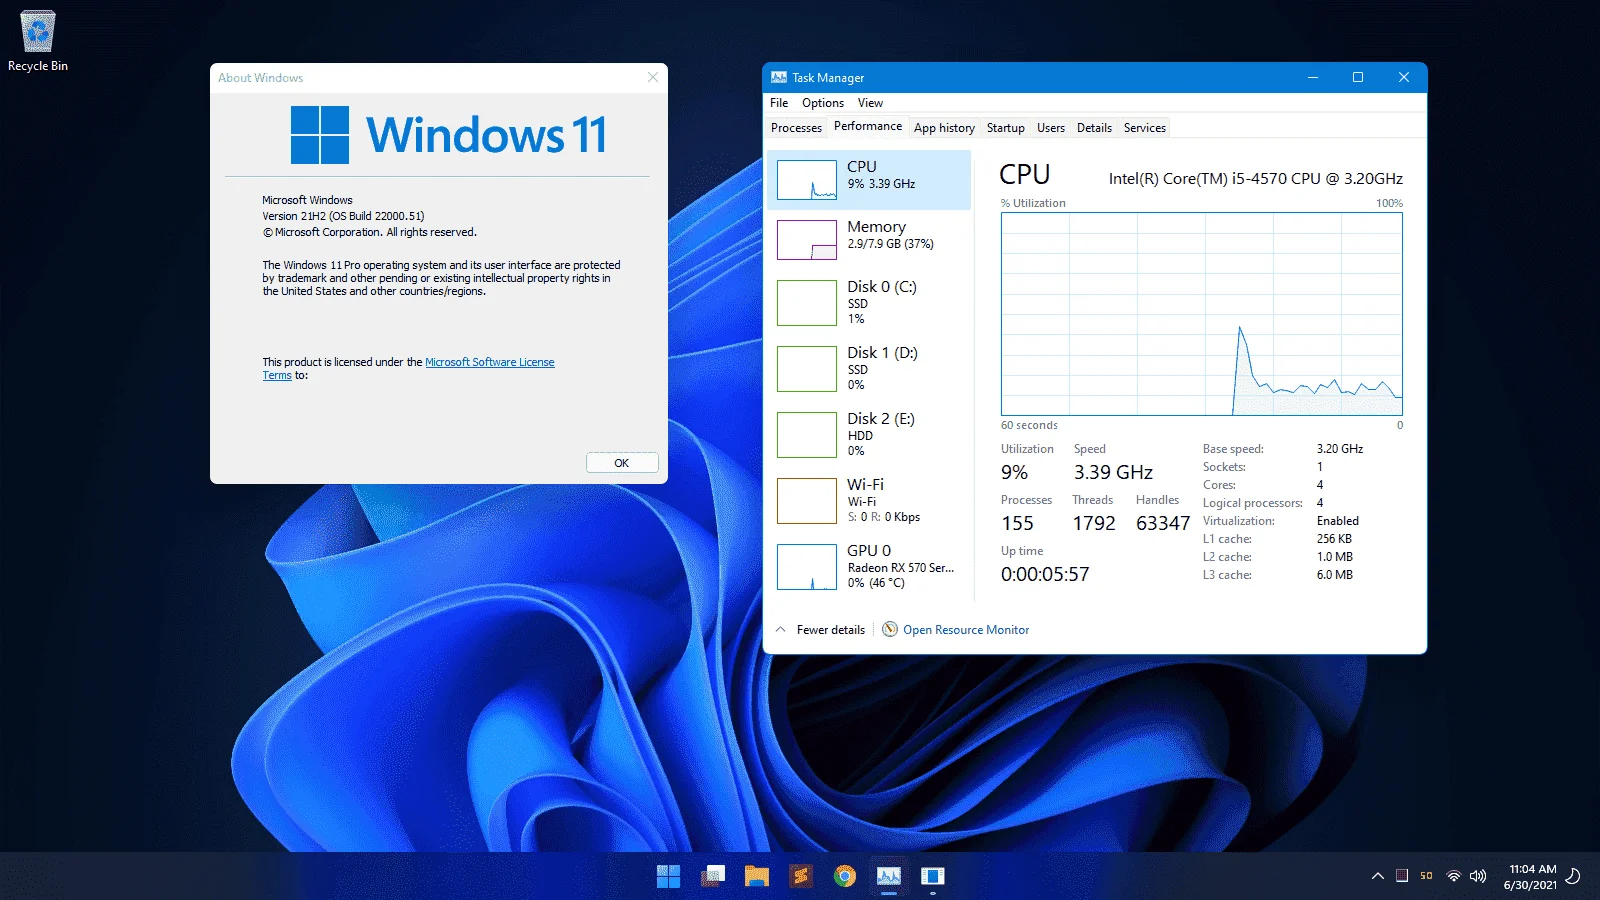
Task: Click the Windows 11 logo in About dialog
Action: point(320,135)
